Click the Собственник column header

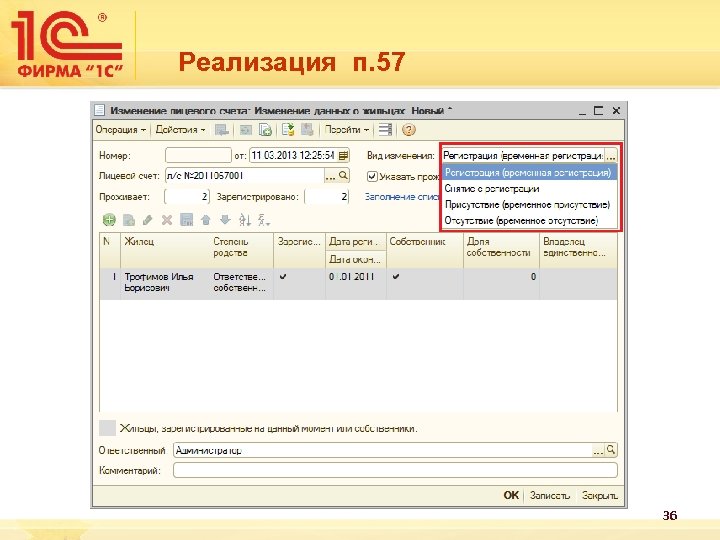pos(425,250)
